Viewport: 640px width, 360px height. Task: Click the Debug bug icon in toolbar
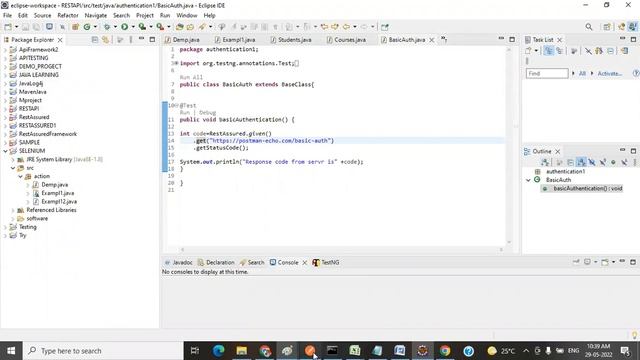(107, 27)
